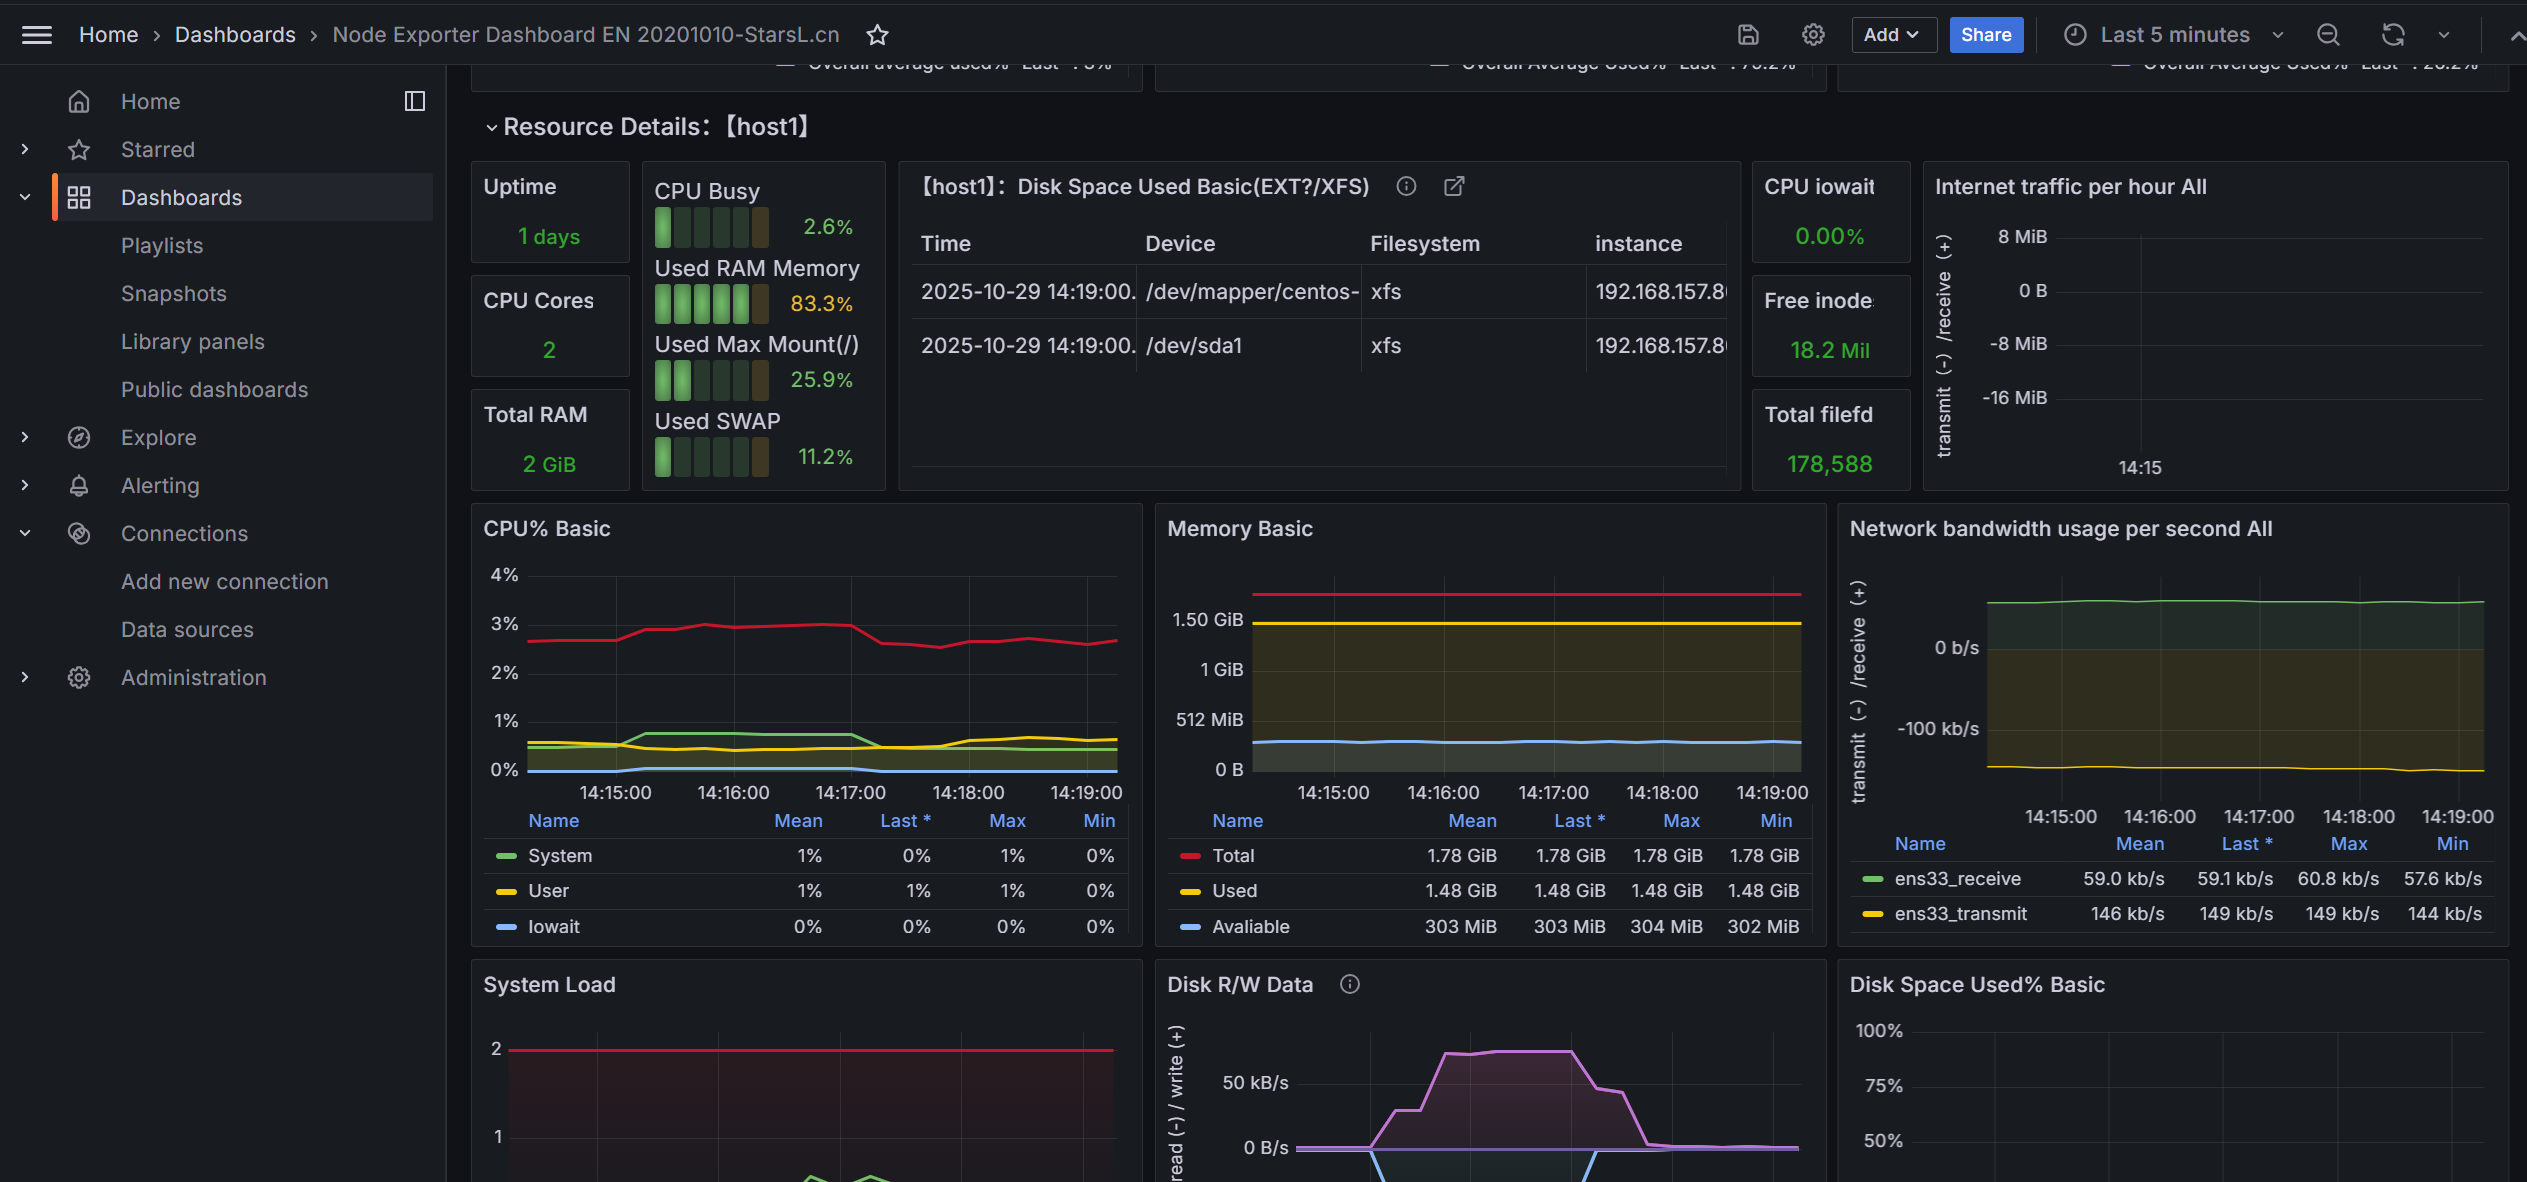Toggle the hamburger main menu

pos(37,35)
